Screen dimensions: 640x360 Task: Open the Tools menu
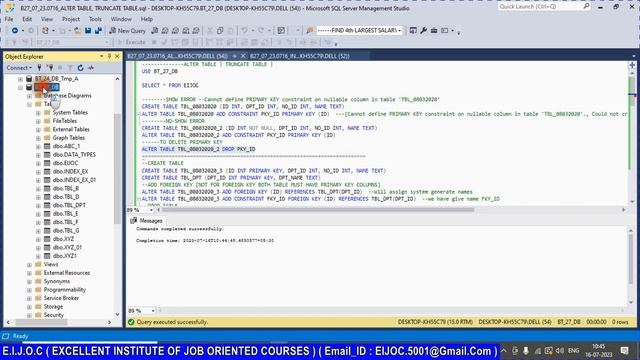(x=95, y=19)
